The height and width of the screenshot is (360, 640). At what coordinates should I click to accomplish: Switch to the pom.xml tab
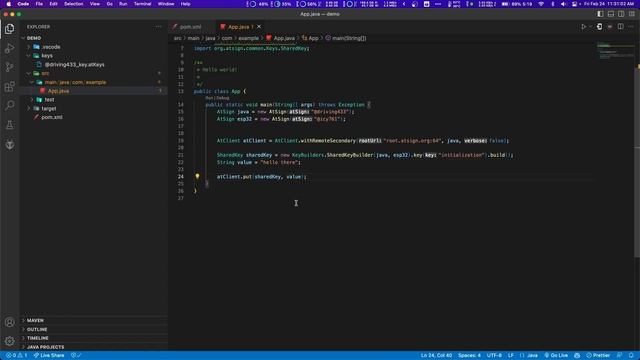(x=190, y=27)
